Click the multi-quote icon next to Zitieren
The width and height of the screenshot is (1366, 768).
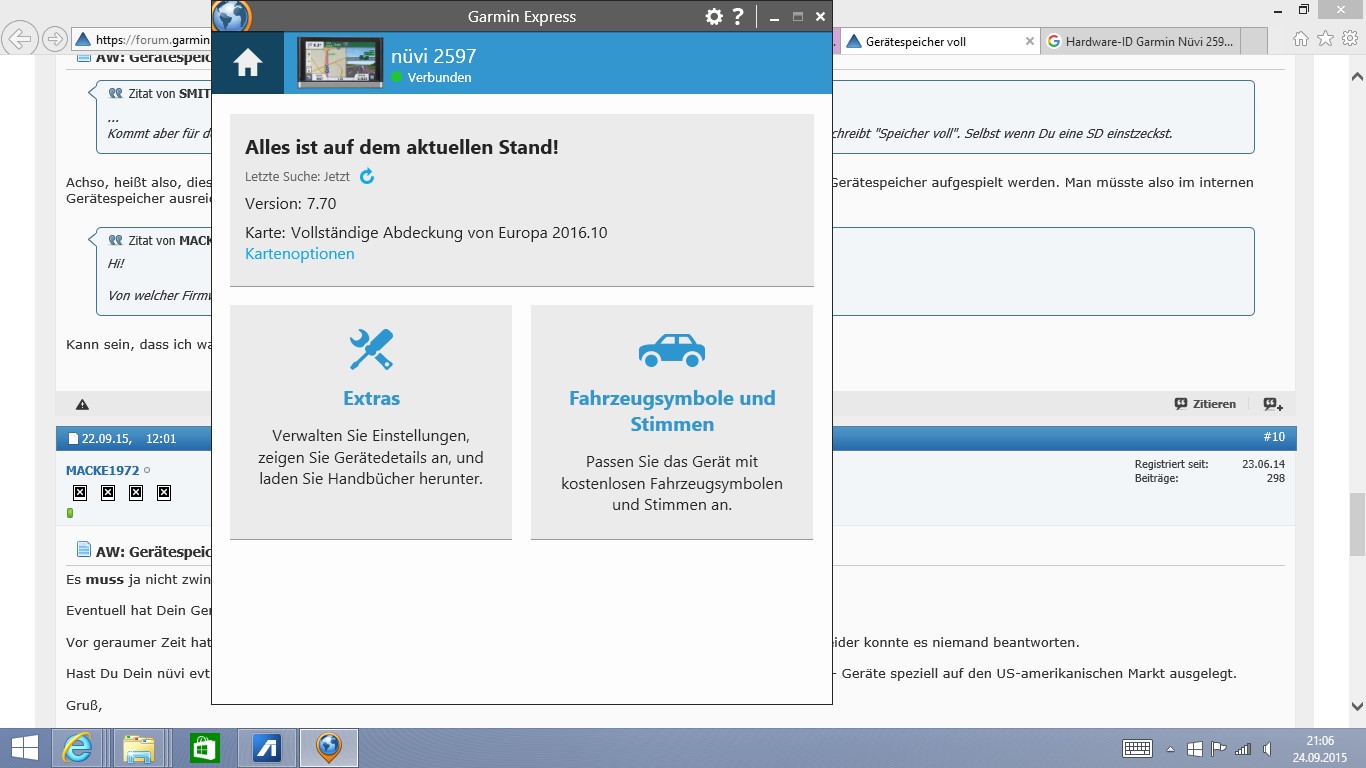1273,404
